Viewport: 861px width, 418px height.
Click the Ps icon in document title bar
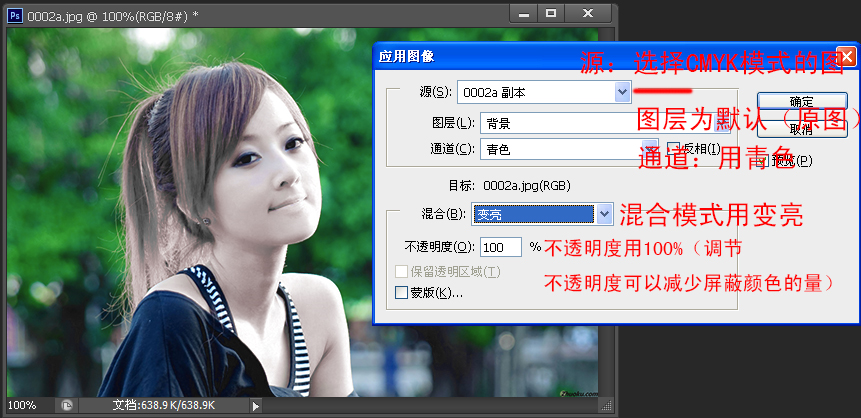click(x=15, y=15)
